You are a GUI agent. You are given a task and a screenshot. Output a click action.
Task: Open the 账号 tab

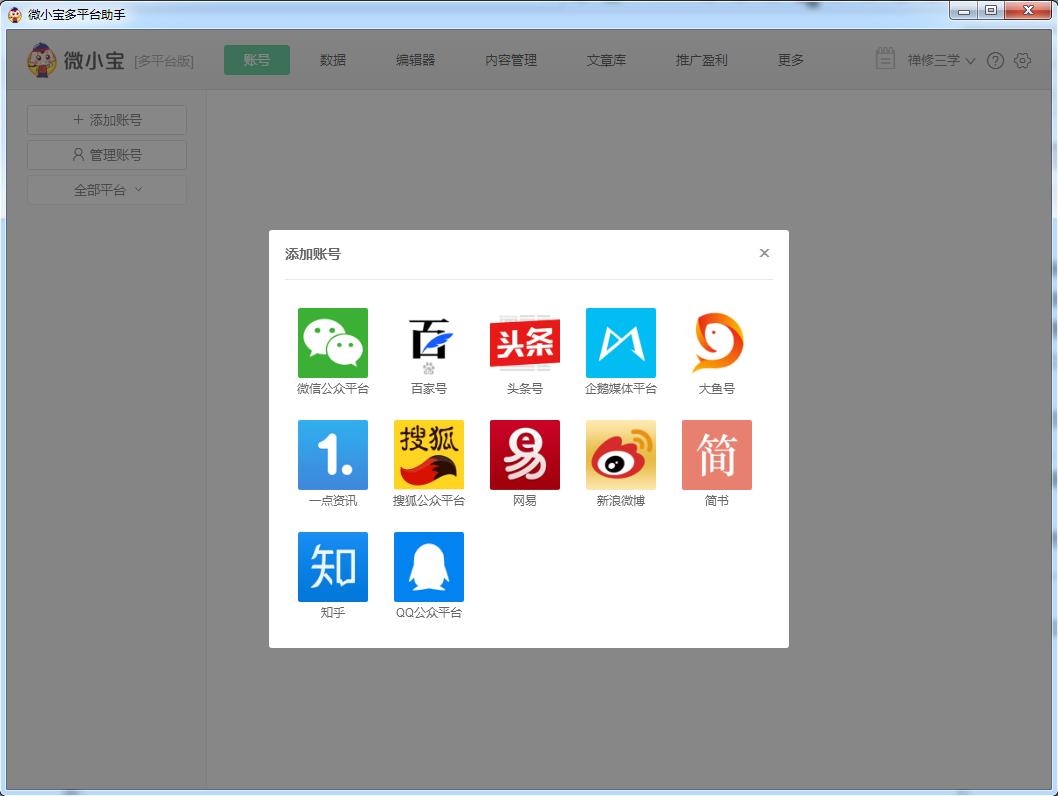257,60
